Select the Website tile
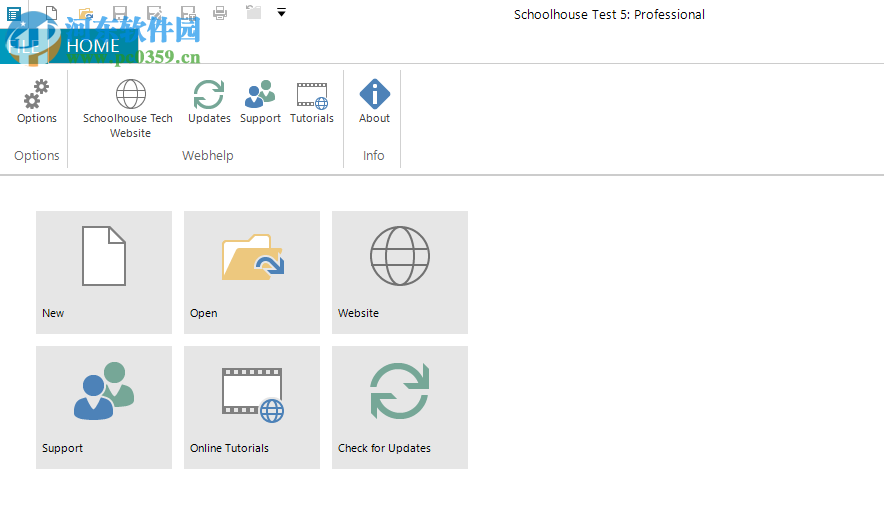The image size is (884, 525). [x=400, y=272]
